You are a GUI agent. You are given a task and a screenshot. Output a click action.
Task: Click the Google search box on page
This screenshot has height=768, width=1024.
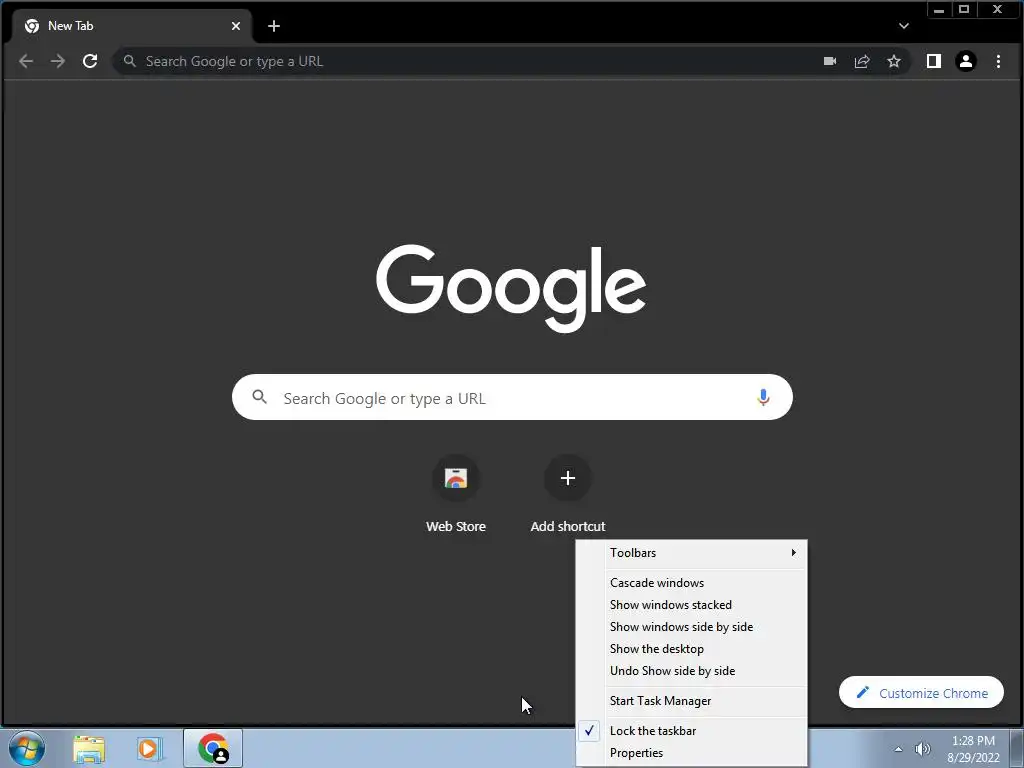512,398
